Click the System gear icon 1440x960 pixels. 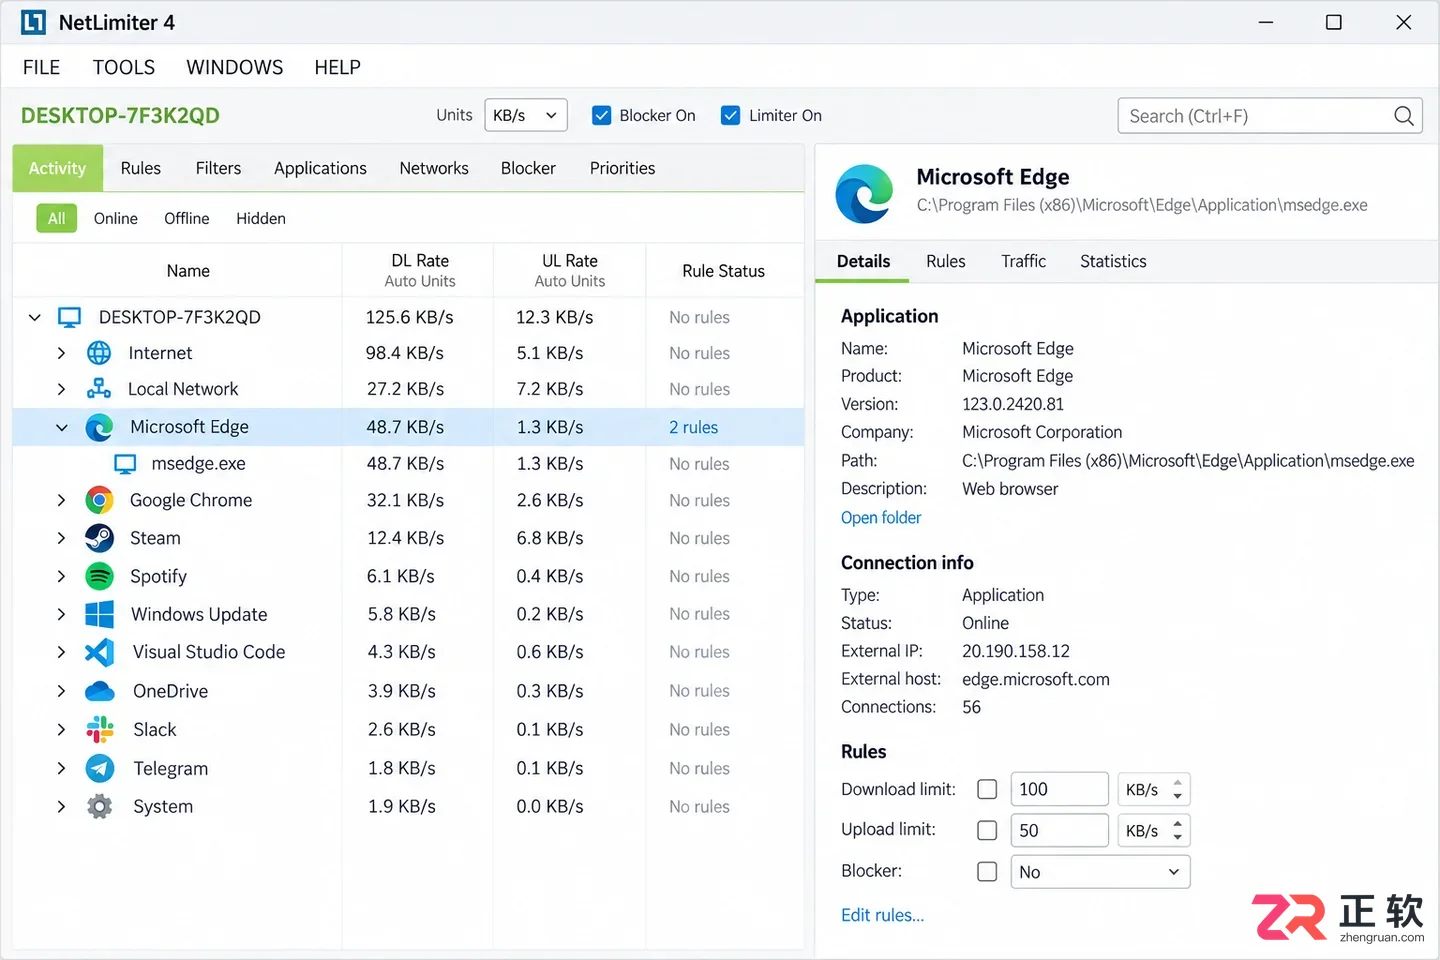(99, 806)
